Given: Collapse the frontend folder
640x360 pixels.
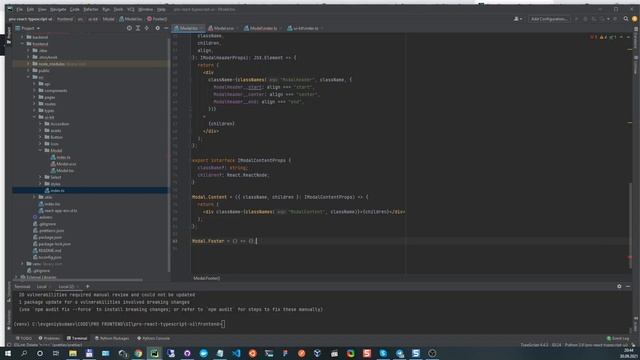Looking at the screenshot, I should [x=22, y=44].
